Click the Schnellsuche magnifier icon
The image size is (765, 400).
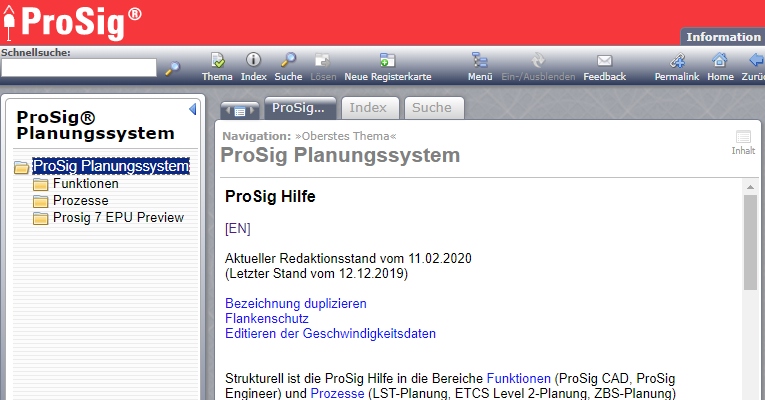point(172,68)
